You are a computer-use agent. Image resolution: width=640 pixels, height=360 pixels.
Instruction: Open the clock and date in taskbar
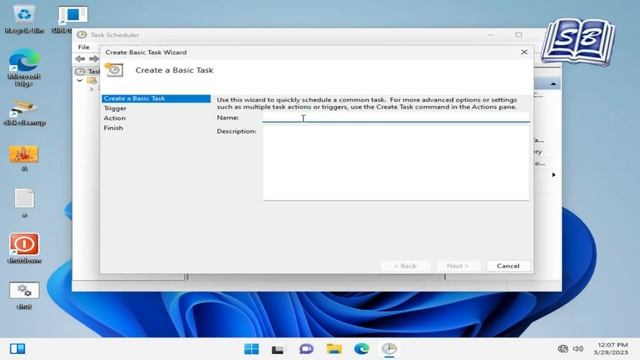611,349
